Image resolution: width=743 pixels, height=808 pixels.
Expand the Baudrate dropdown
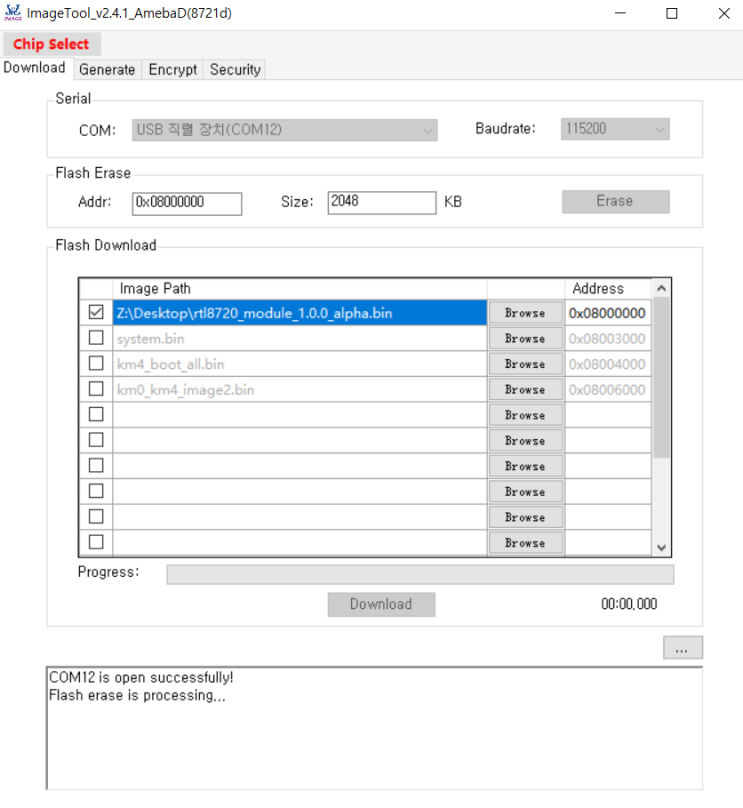coord(615,129)
